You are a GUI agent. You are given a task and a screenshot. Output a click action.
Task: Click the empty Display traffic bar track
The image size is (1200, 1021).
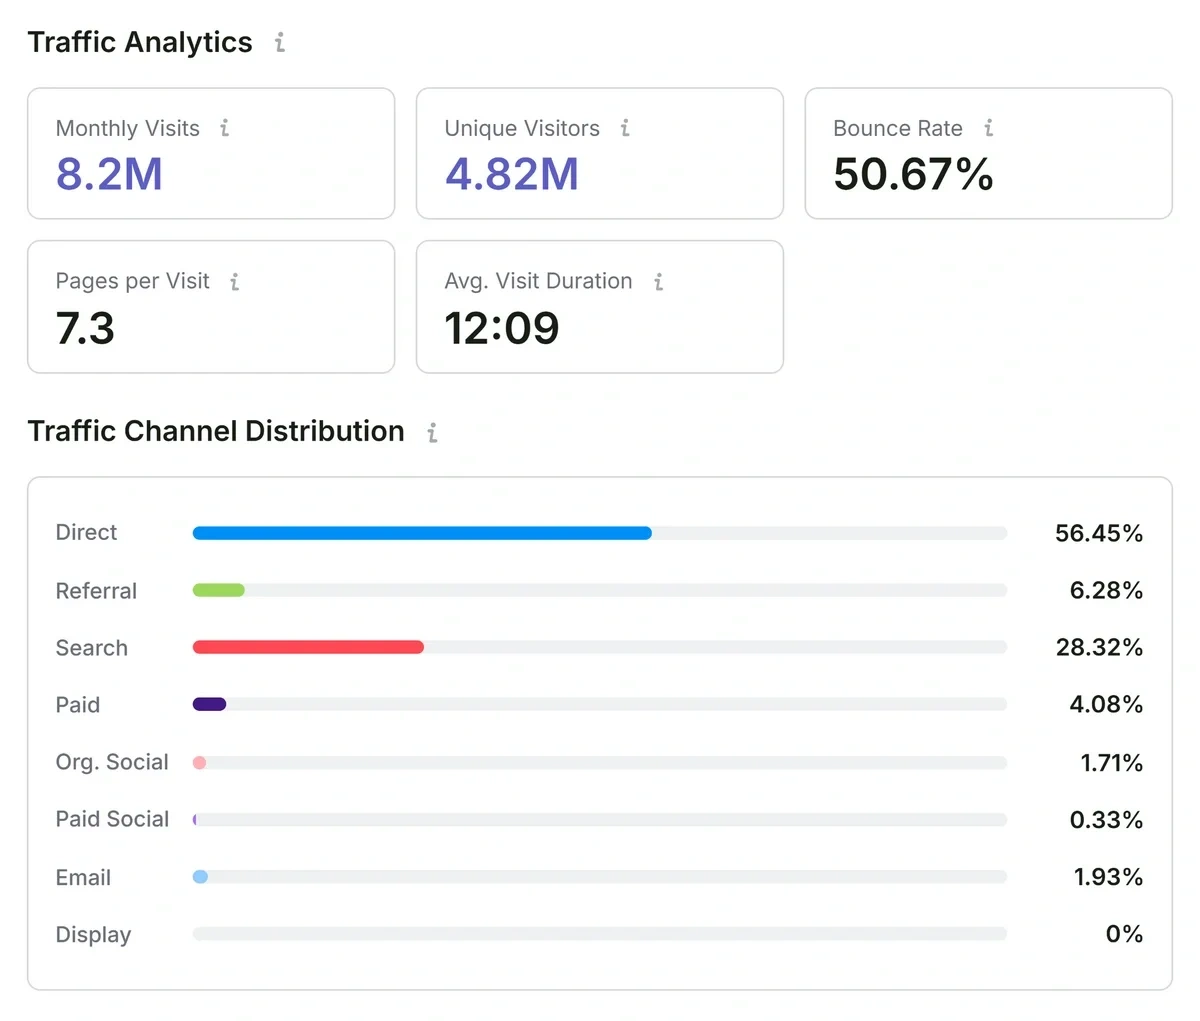[600, 934]
